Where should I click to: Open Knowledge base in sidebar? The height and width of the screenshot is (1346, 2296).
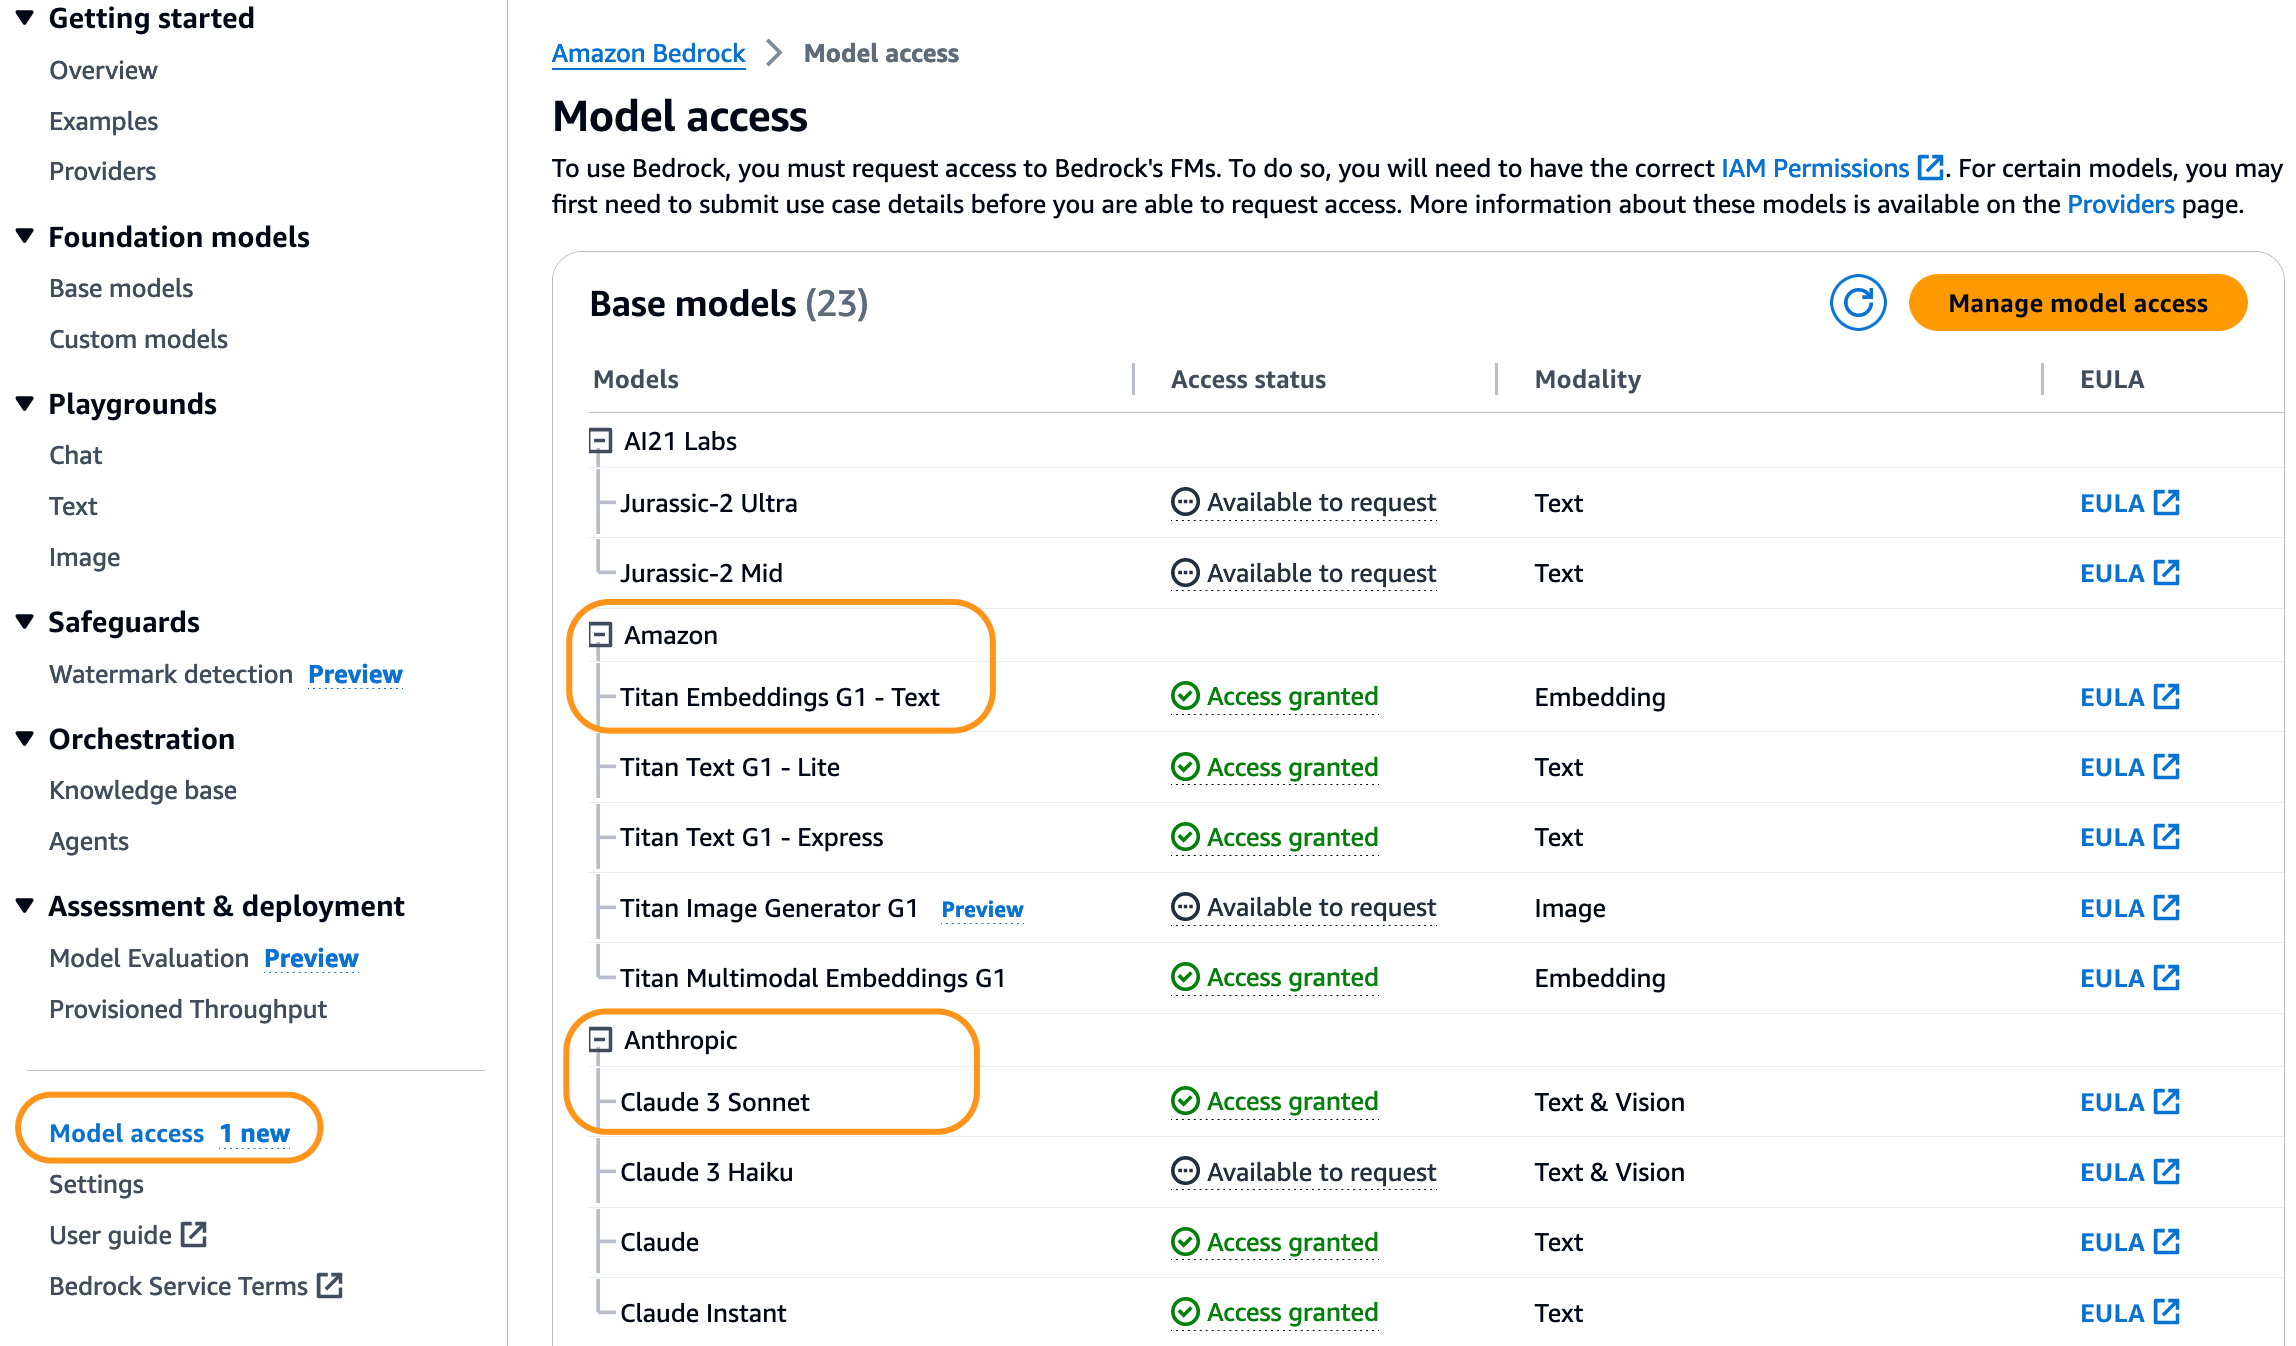(143, 790)
